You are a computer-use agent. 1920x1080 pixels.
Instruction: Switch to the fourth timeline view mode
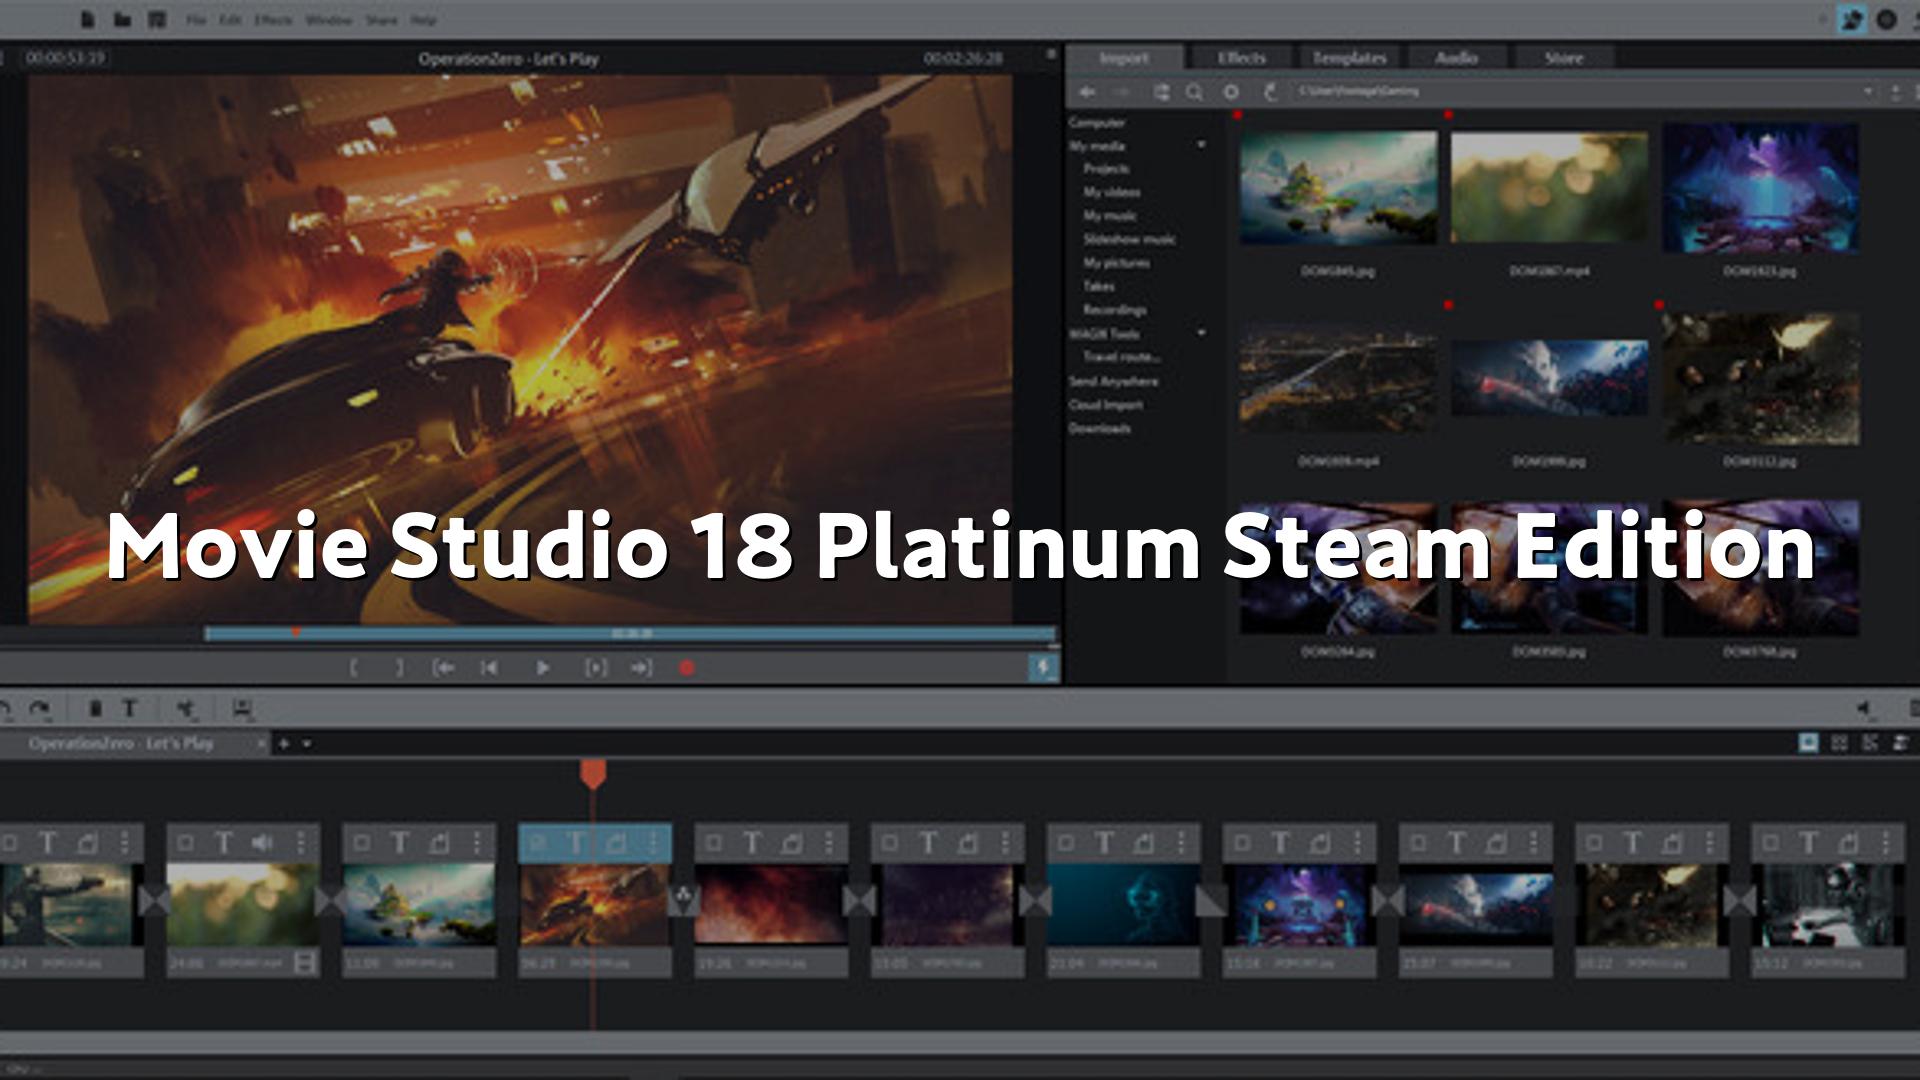1901,743
